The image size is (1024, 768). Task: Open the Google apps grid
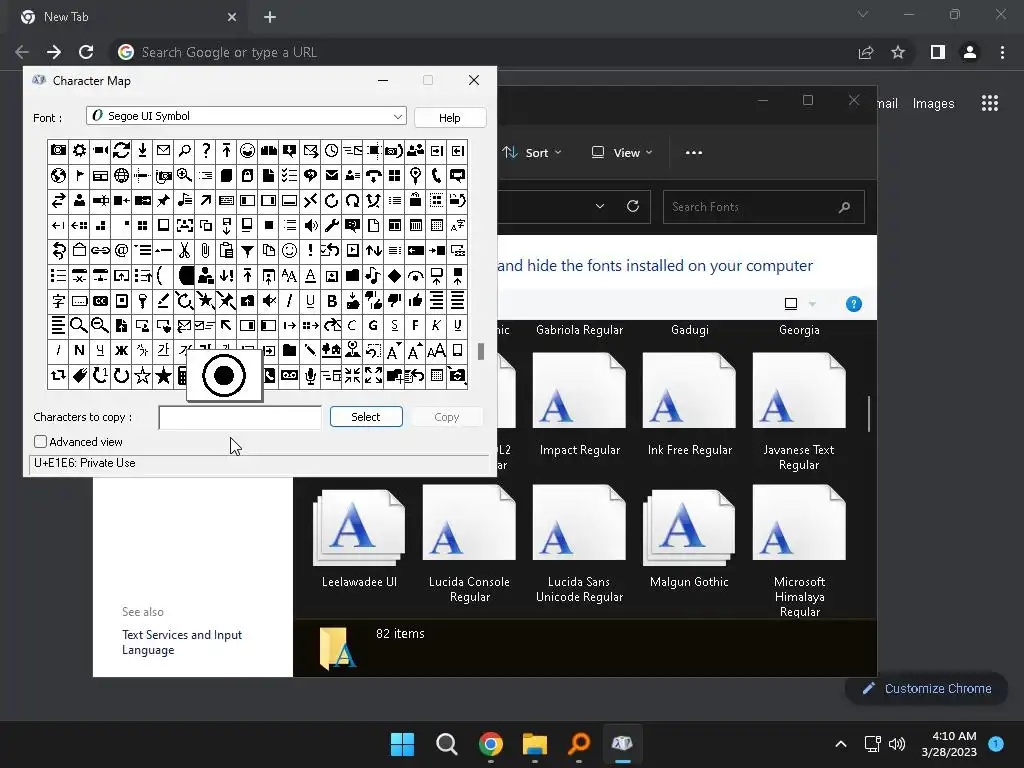point(990,103)
